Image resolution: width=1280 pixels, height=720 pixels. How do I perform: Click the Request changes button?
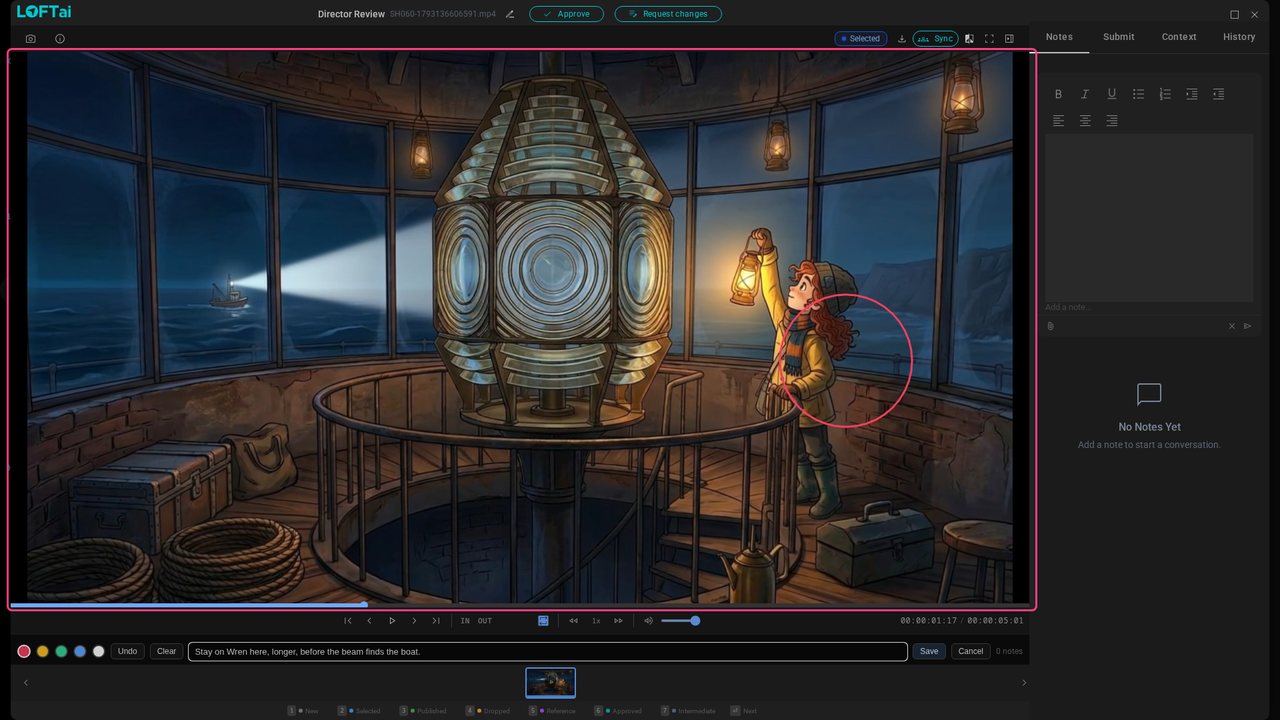click(668, 14)
